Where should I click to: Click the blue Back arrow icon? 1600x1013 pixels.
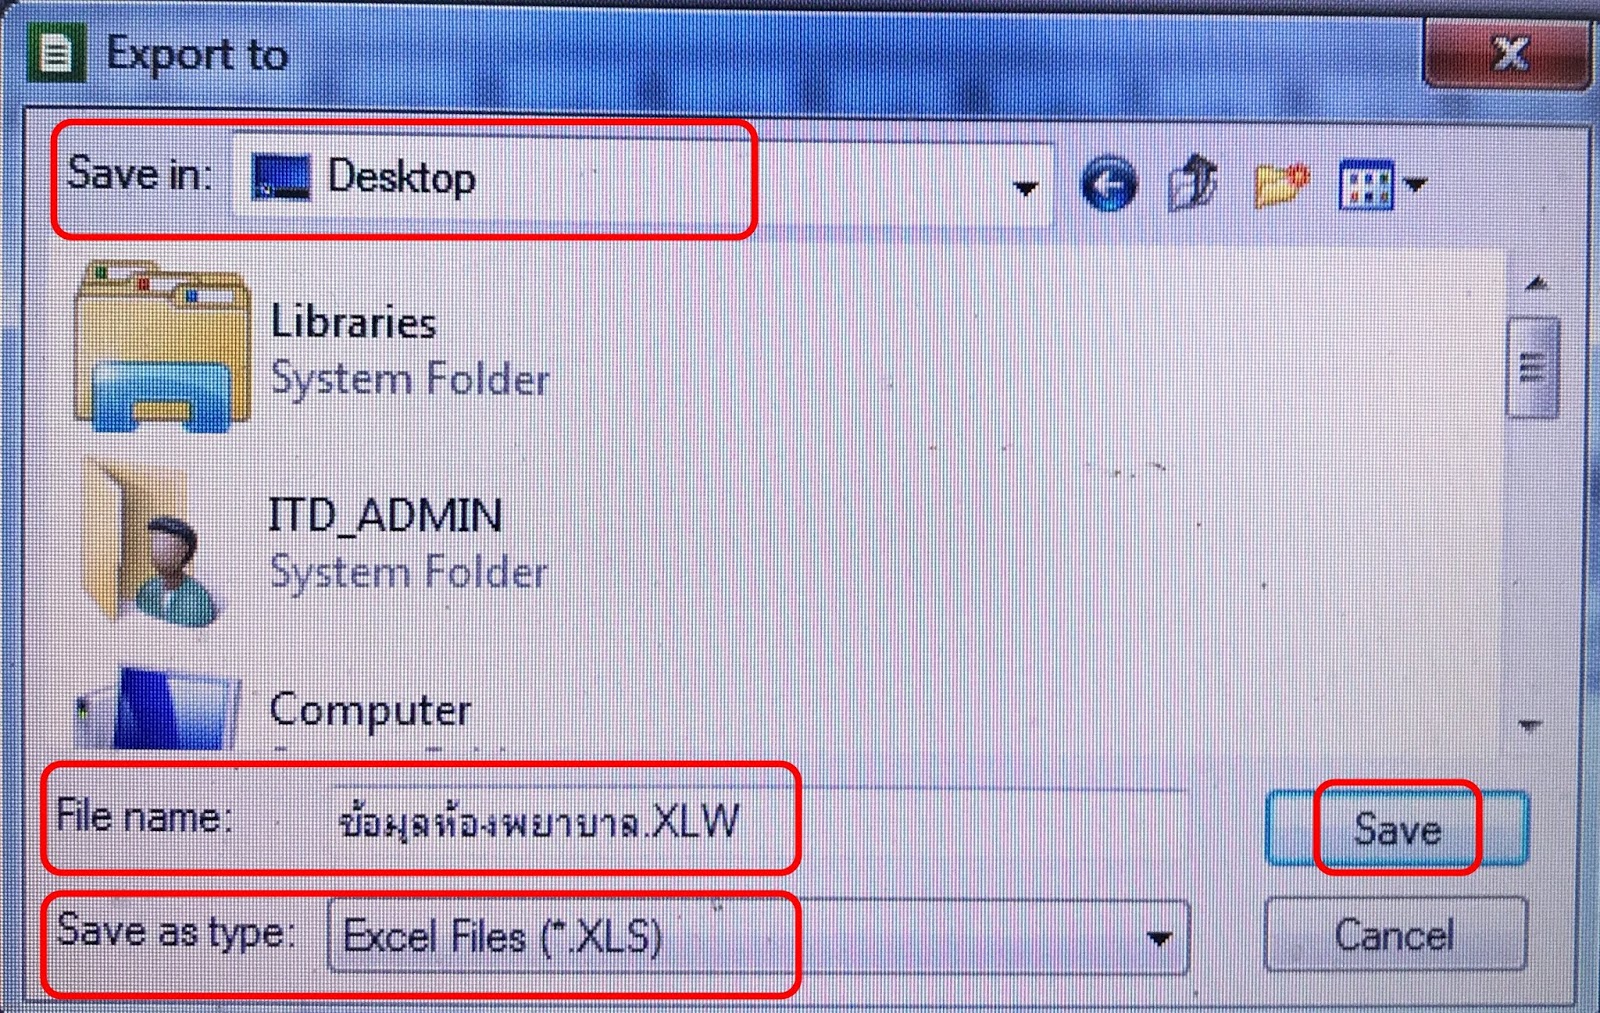(1108, 185)
